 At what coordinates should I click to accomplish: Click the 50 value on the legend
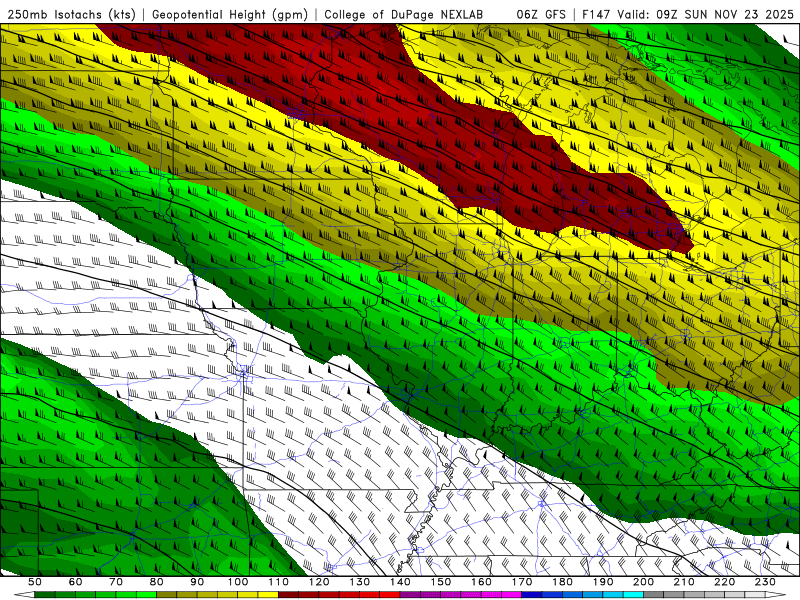35,582
